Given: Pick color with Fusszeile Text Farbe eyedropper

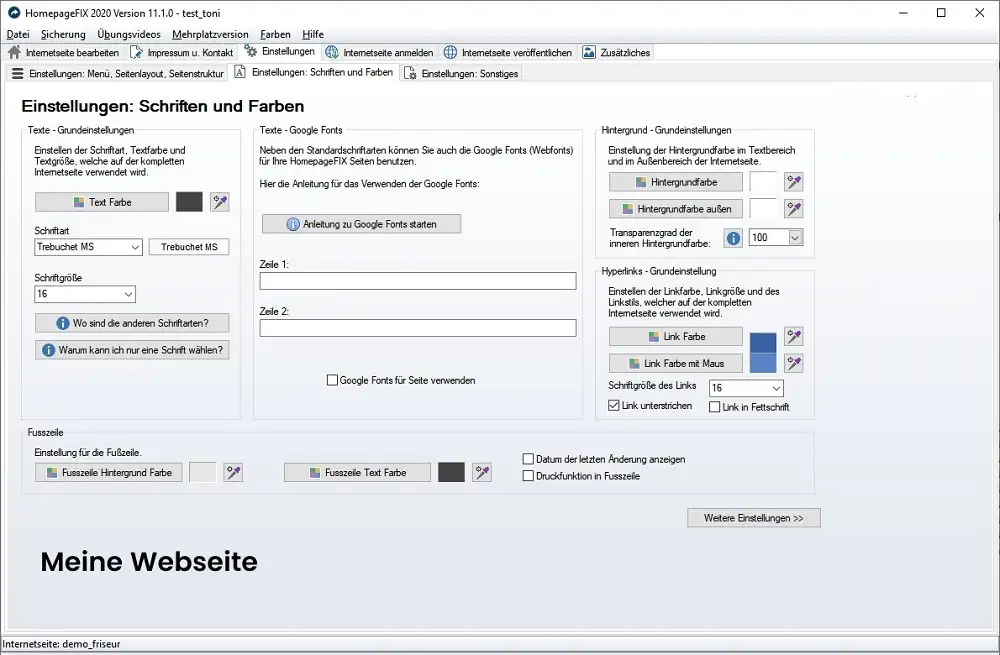Looking at the screenshot, I should click(482, 471).
